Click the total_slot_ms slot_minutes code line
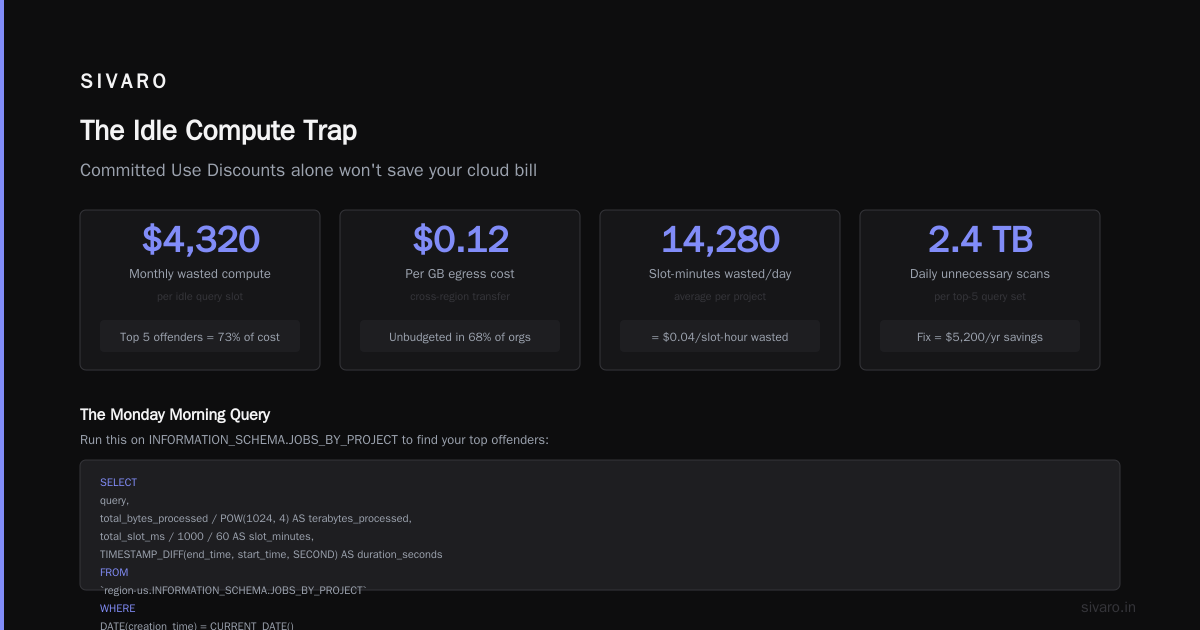This screenshot has width=1200, height=630. [206, 537]
